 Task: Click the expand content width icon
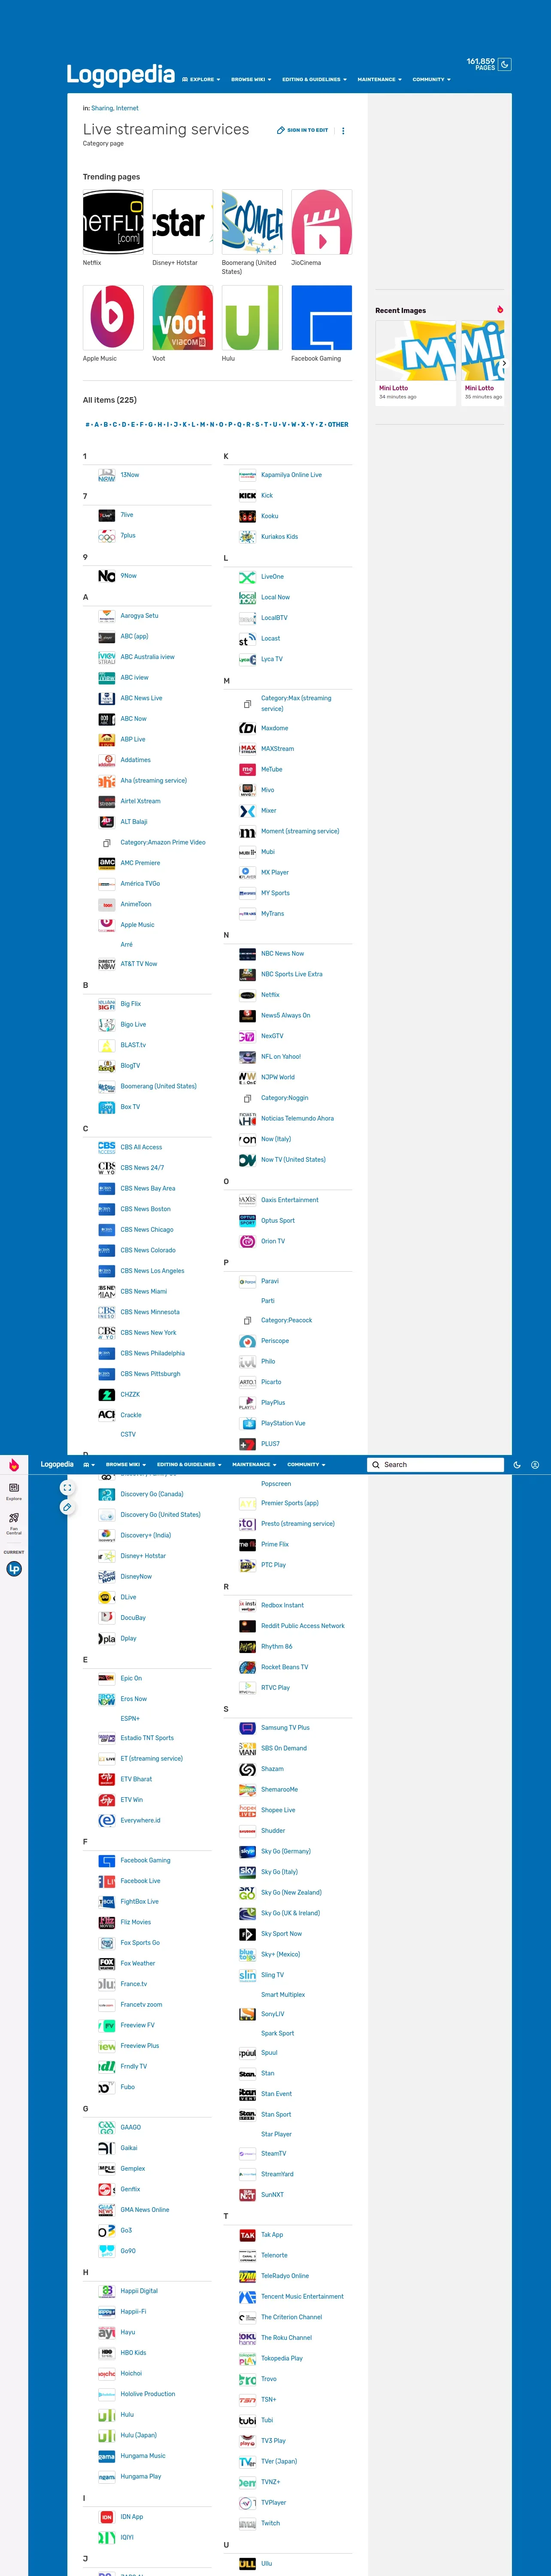(x=67, y=1487)
